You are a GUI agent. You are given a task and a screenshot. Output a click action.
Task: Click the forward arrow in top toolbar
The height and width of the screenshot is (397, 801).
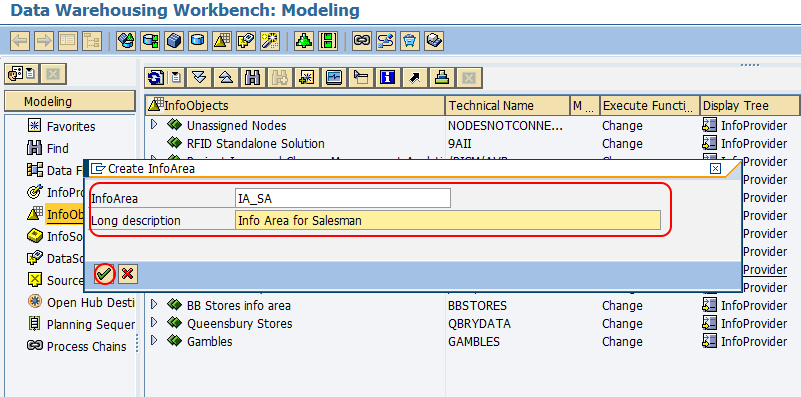[x=44, y=40]
